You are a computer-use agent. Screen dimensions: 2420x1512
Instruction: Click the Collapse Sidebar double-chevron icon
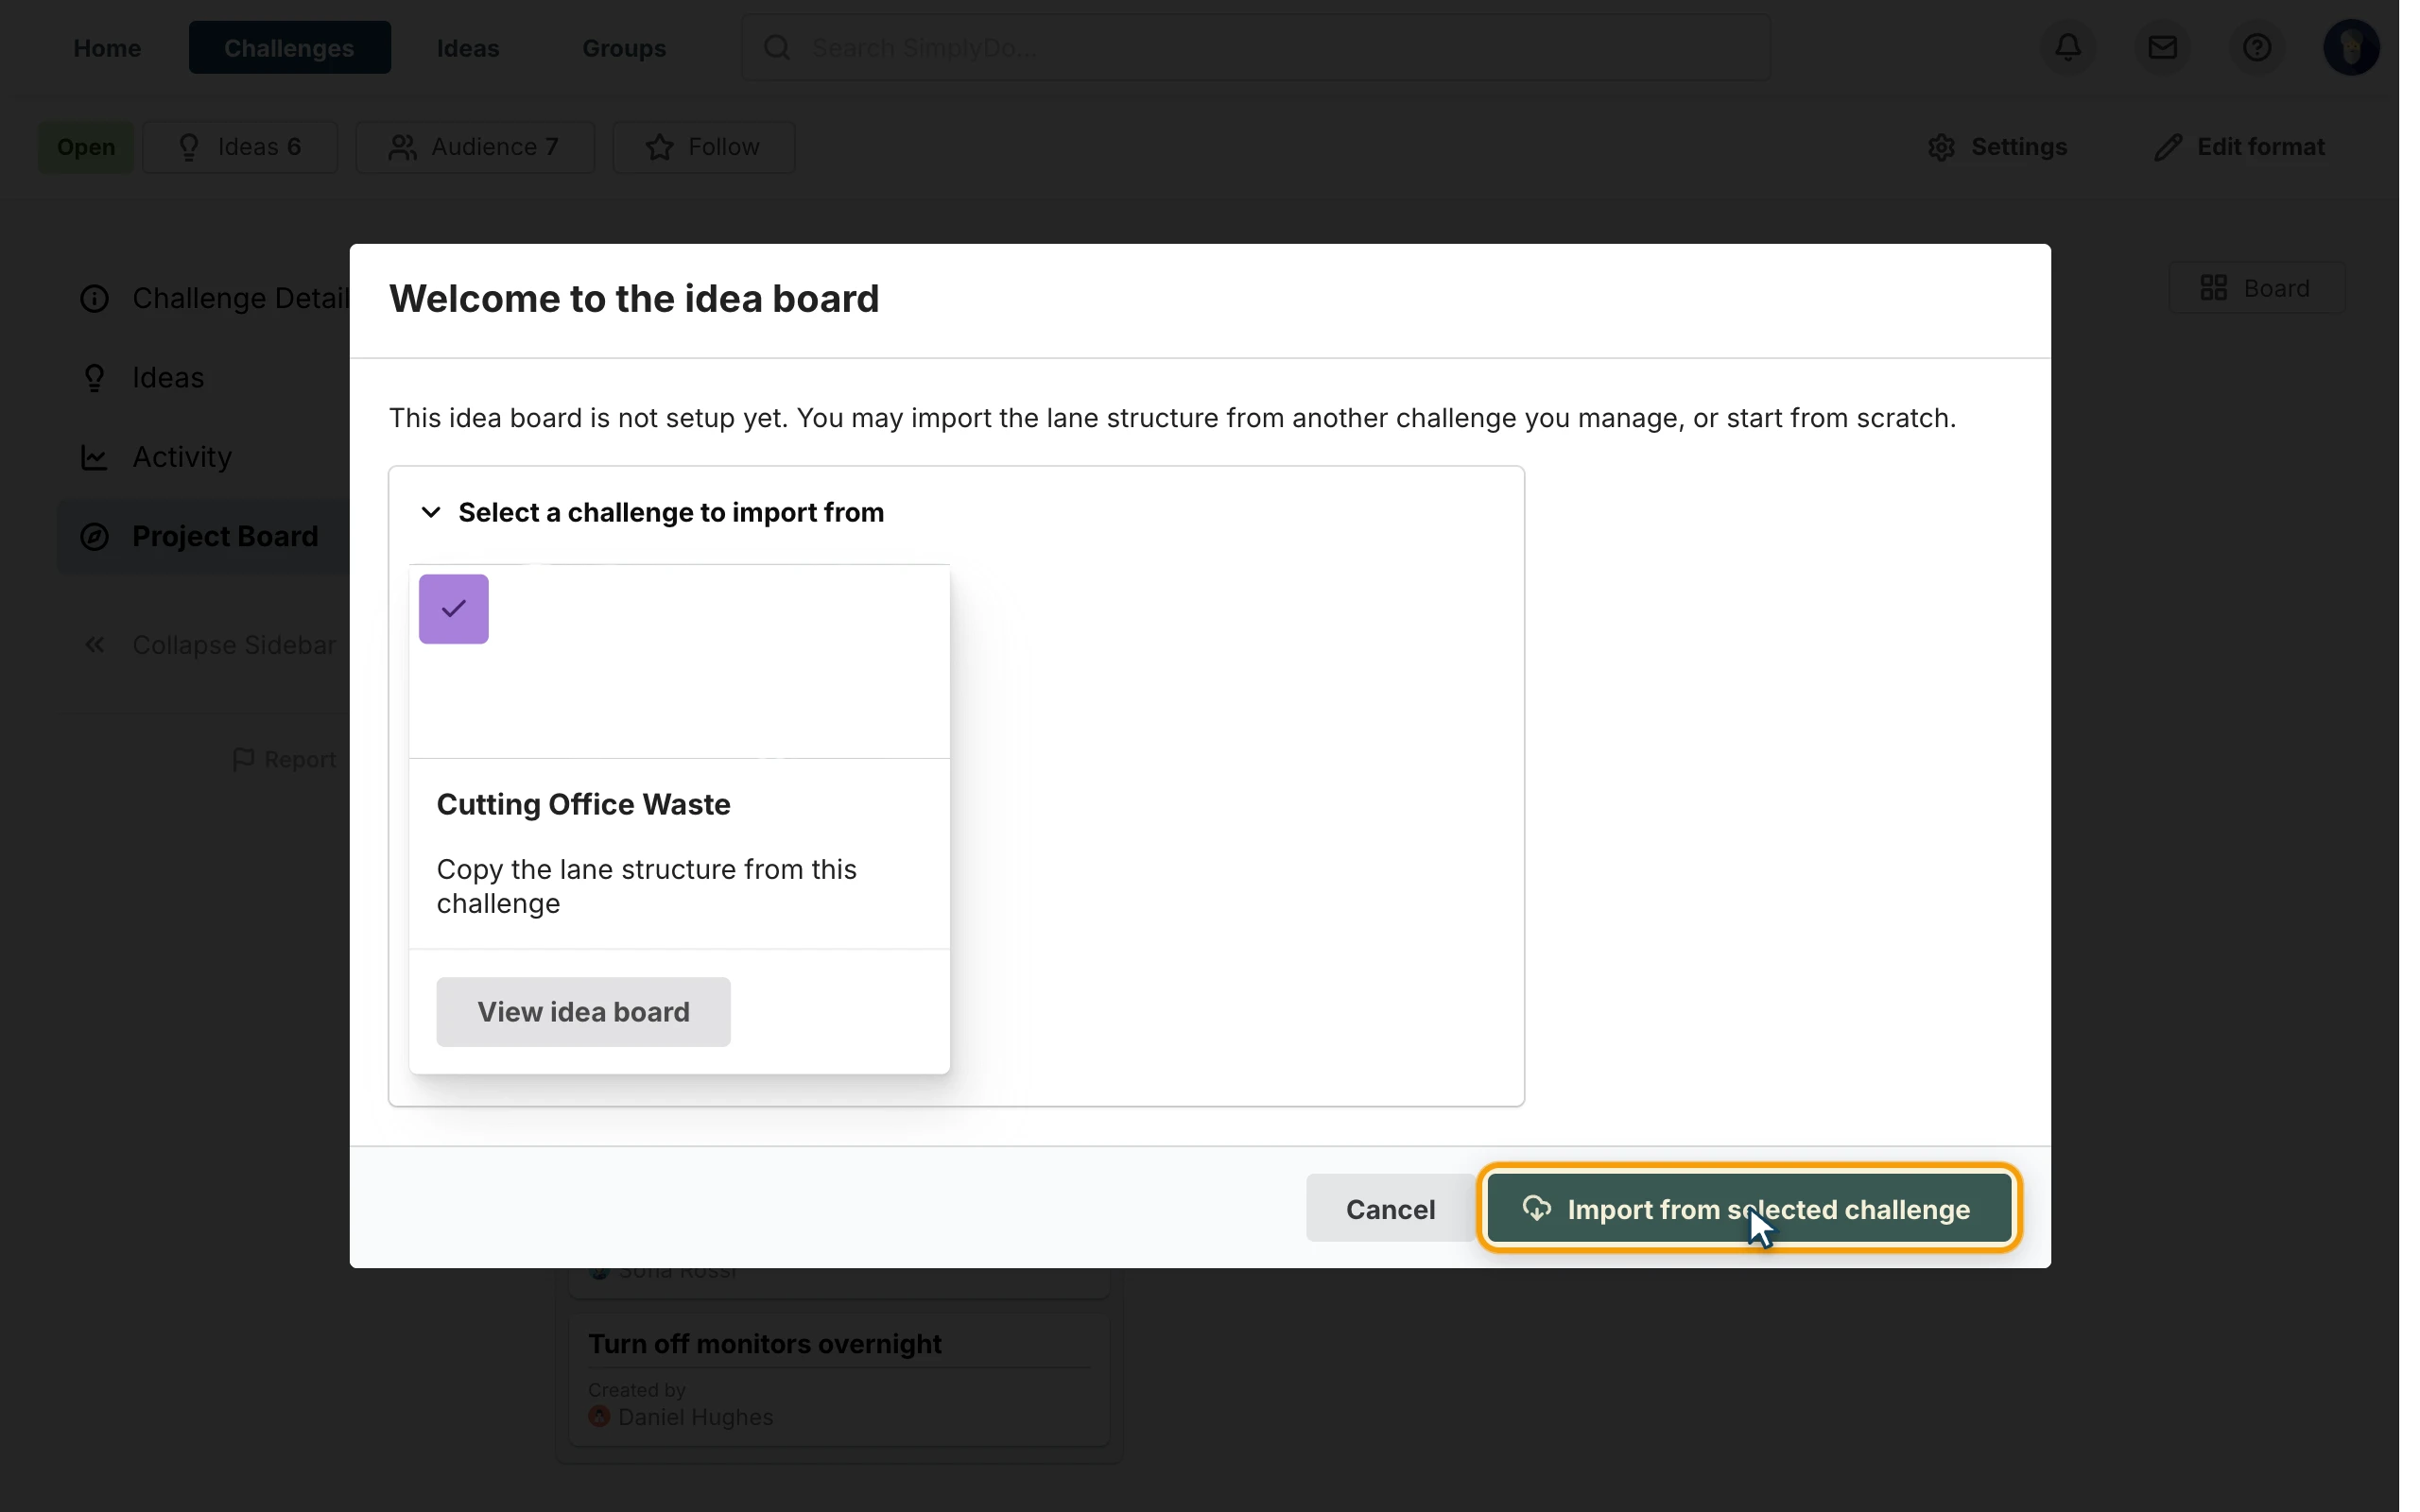point(94,645)
